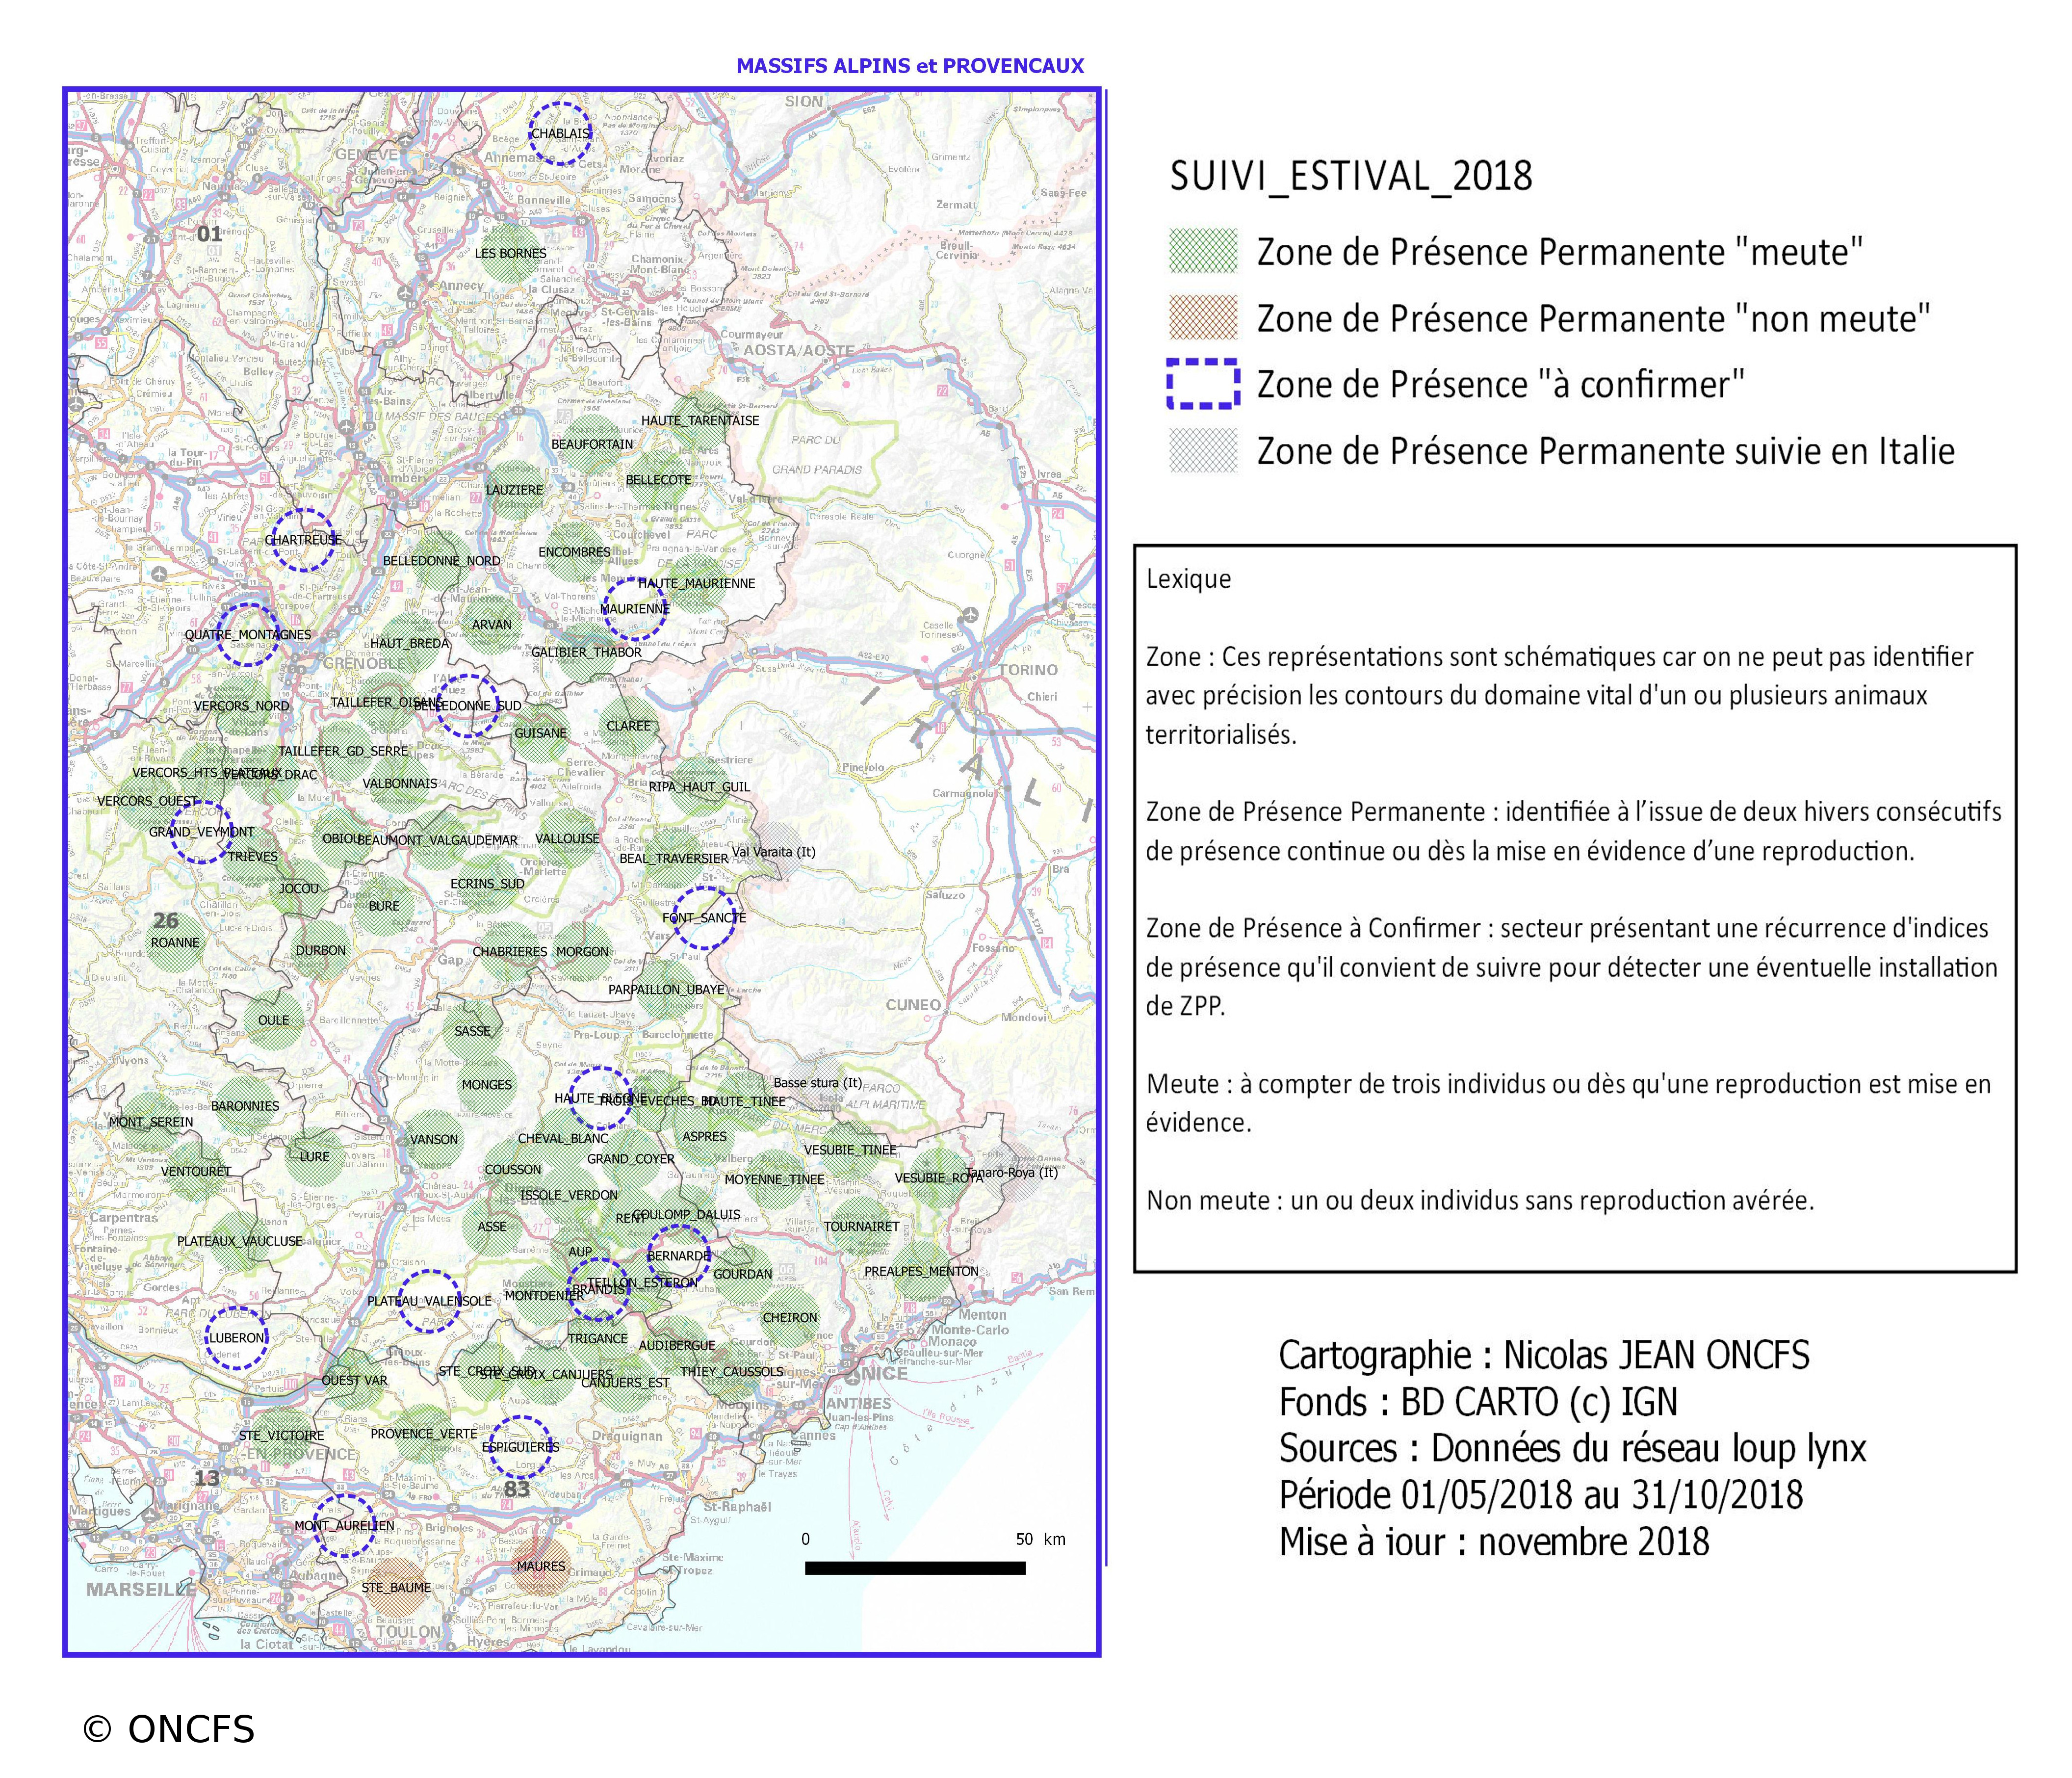Click the VERCORS_NORD zone label
The width and height of the screenshot is (2072, 1778).
pos(241,706)
